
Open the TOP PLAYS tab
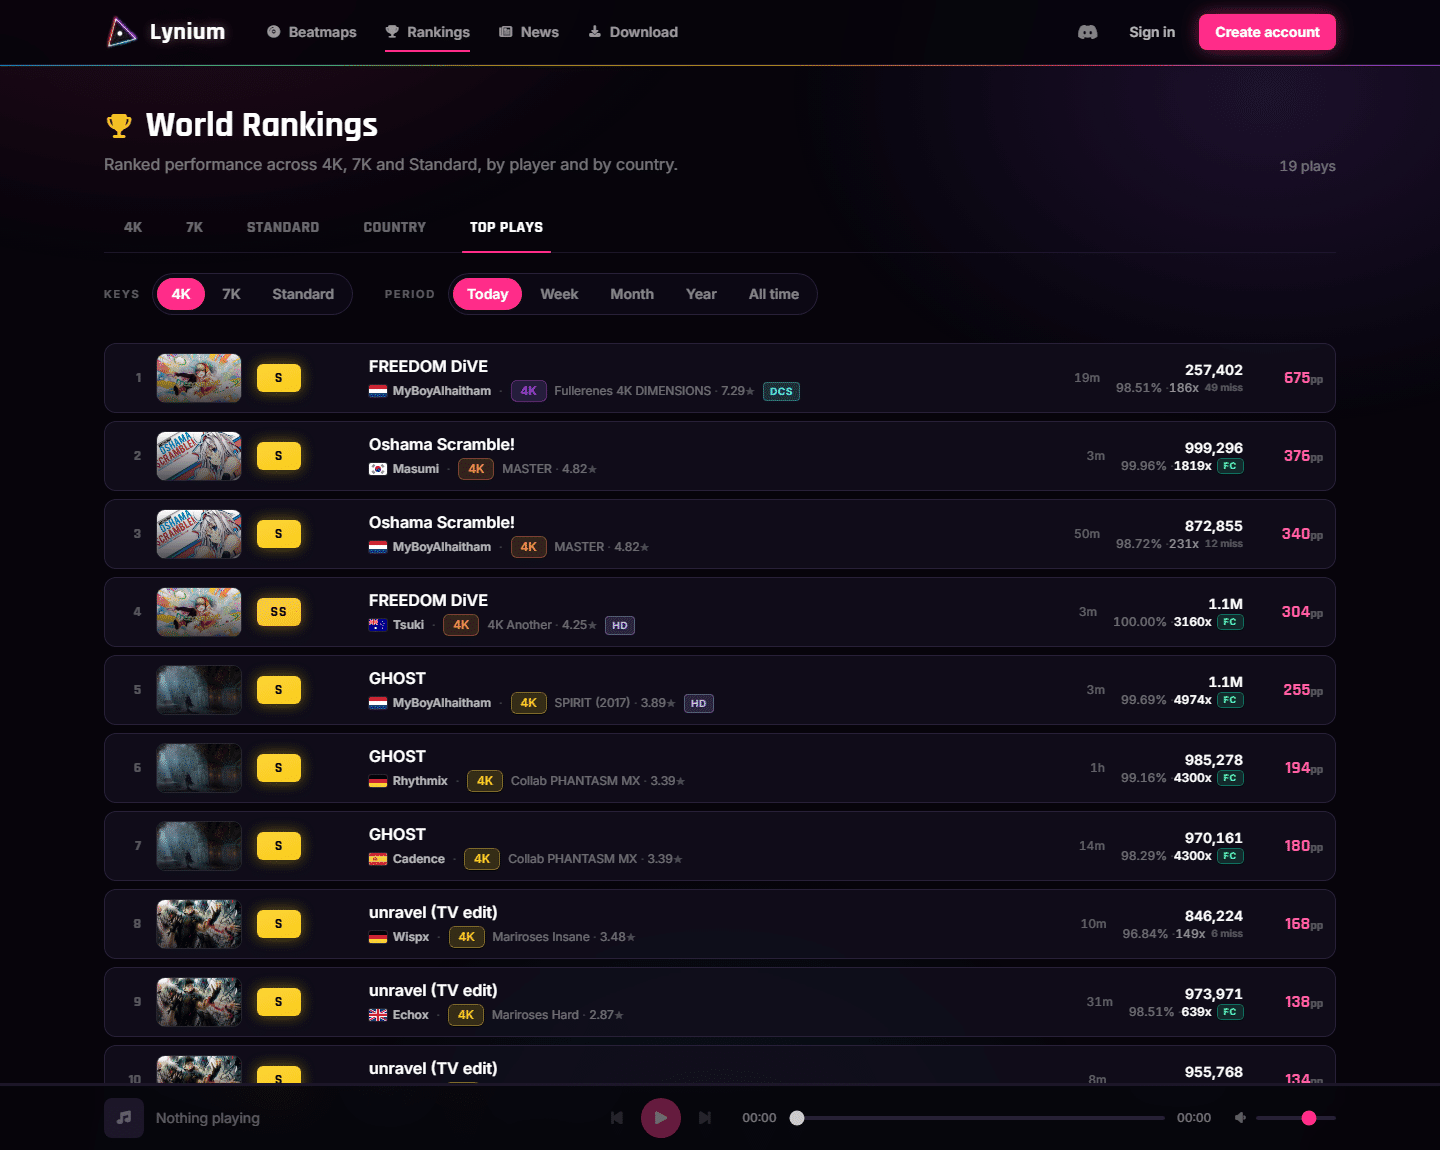click(x=507, y=227)
